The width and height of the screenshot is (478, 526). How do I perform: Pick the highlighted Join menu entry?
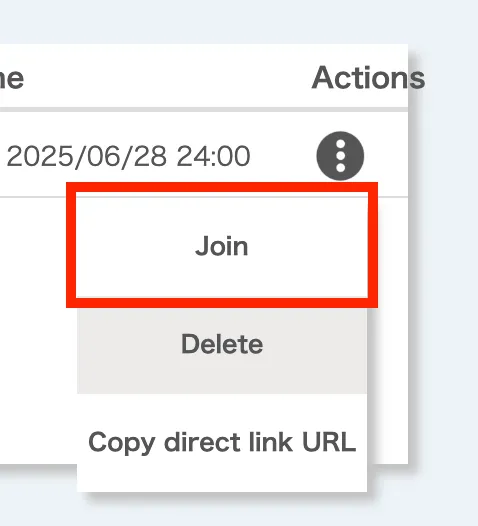point(222,246)
